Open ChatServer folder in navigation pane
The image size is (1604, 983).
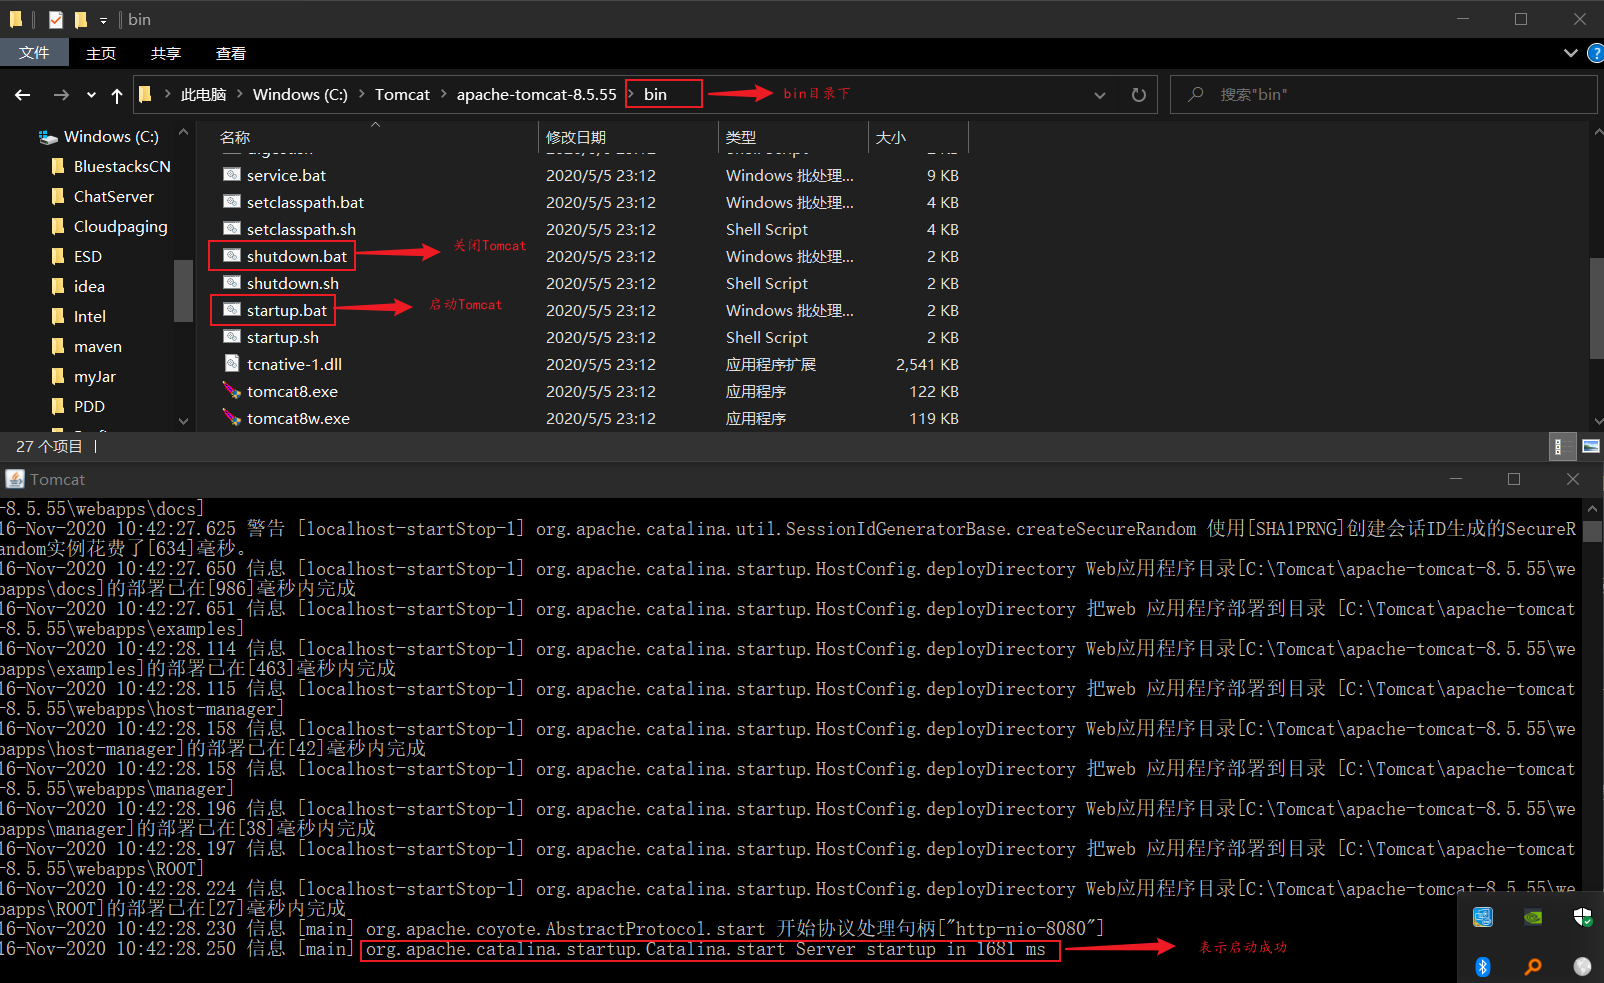tap(114, 196)
